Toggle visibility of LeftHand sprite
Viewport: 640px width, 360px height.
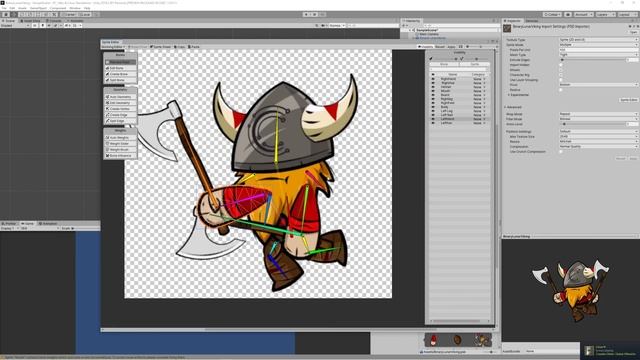point(433,119)
